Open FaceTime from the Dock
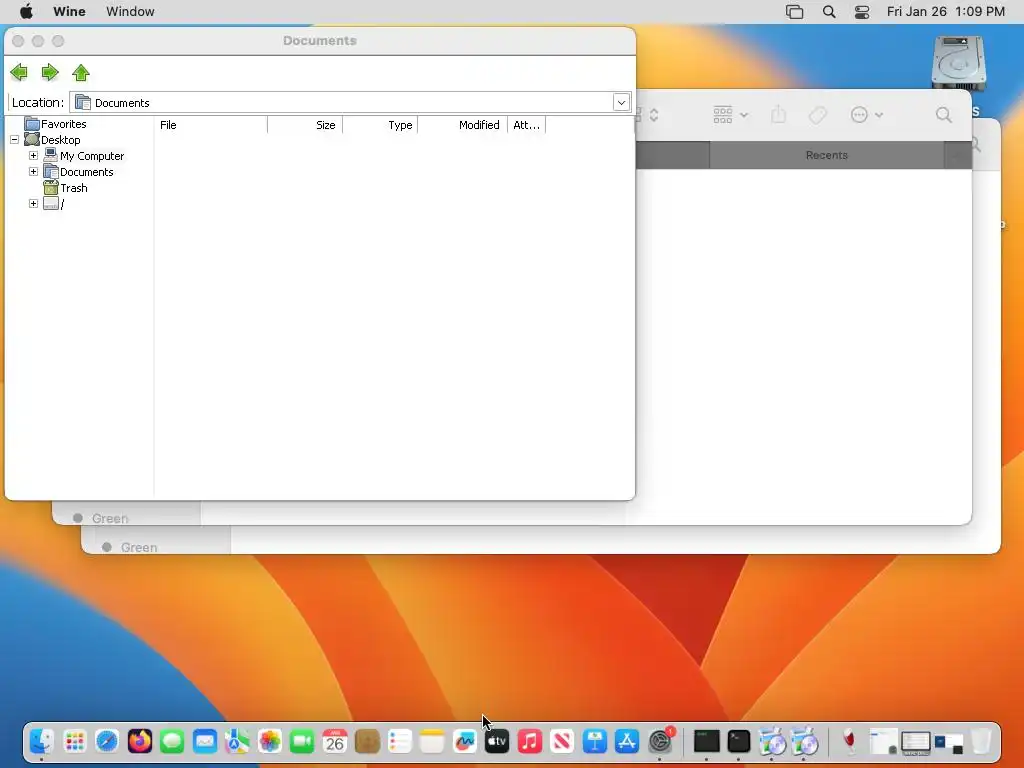The height and width of the screenshot is (768, 1024). pyautogui.click(x=302, y=742)
